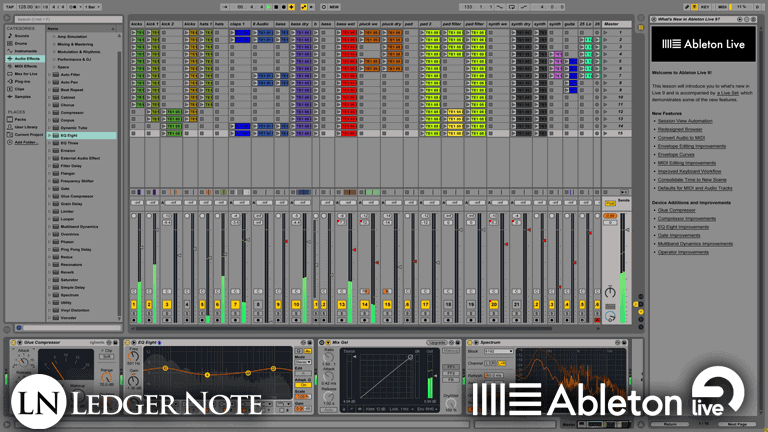
Task: Launch master scene 15
Action: point(605,133)
